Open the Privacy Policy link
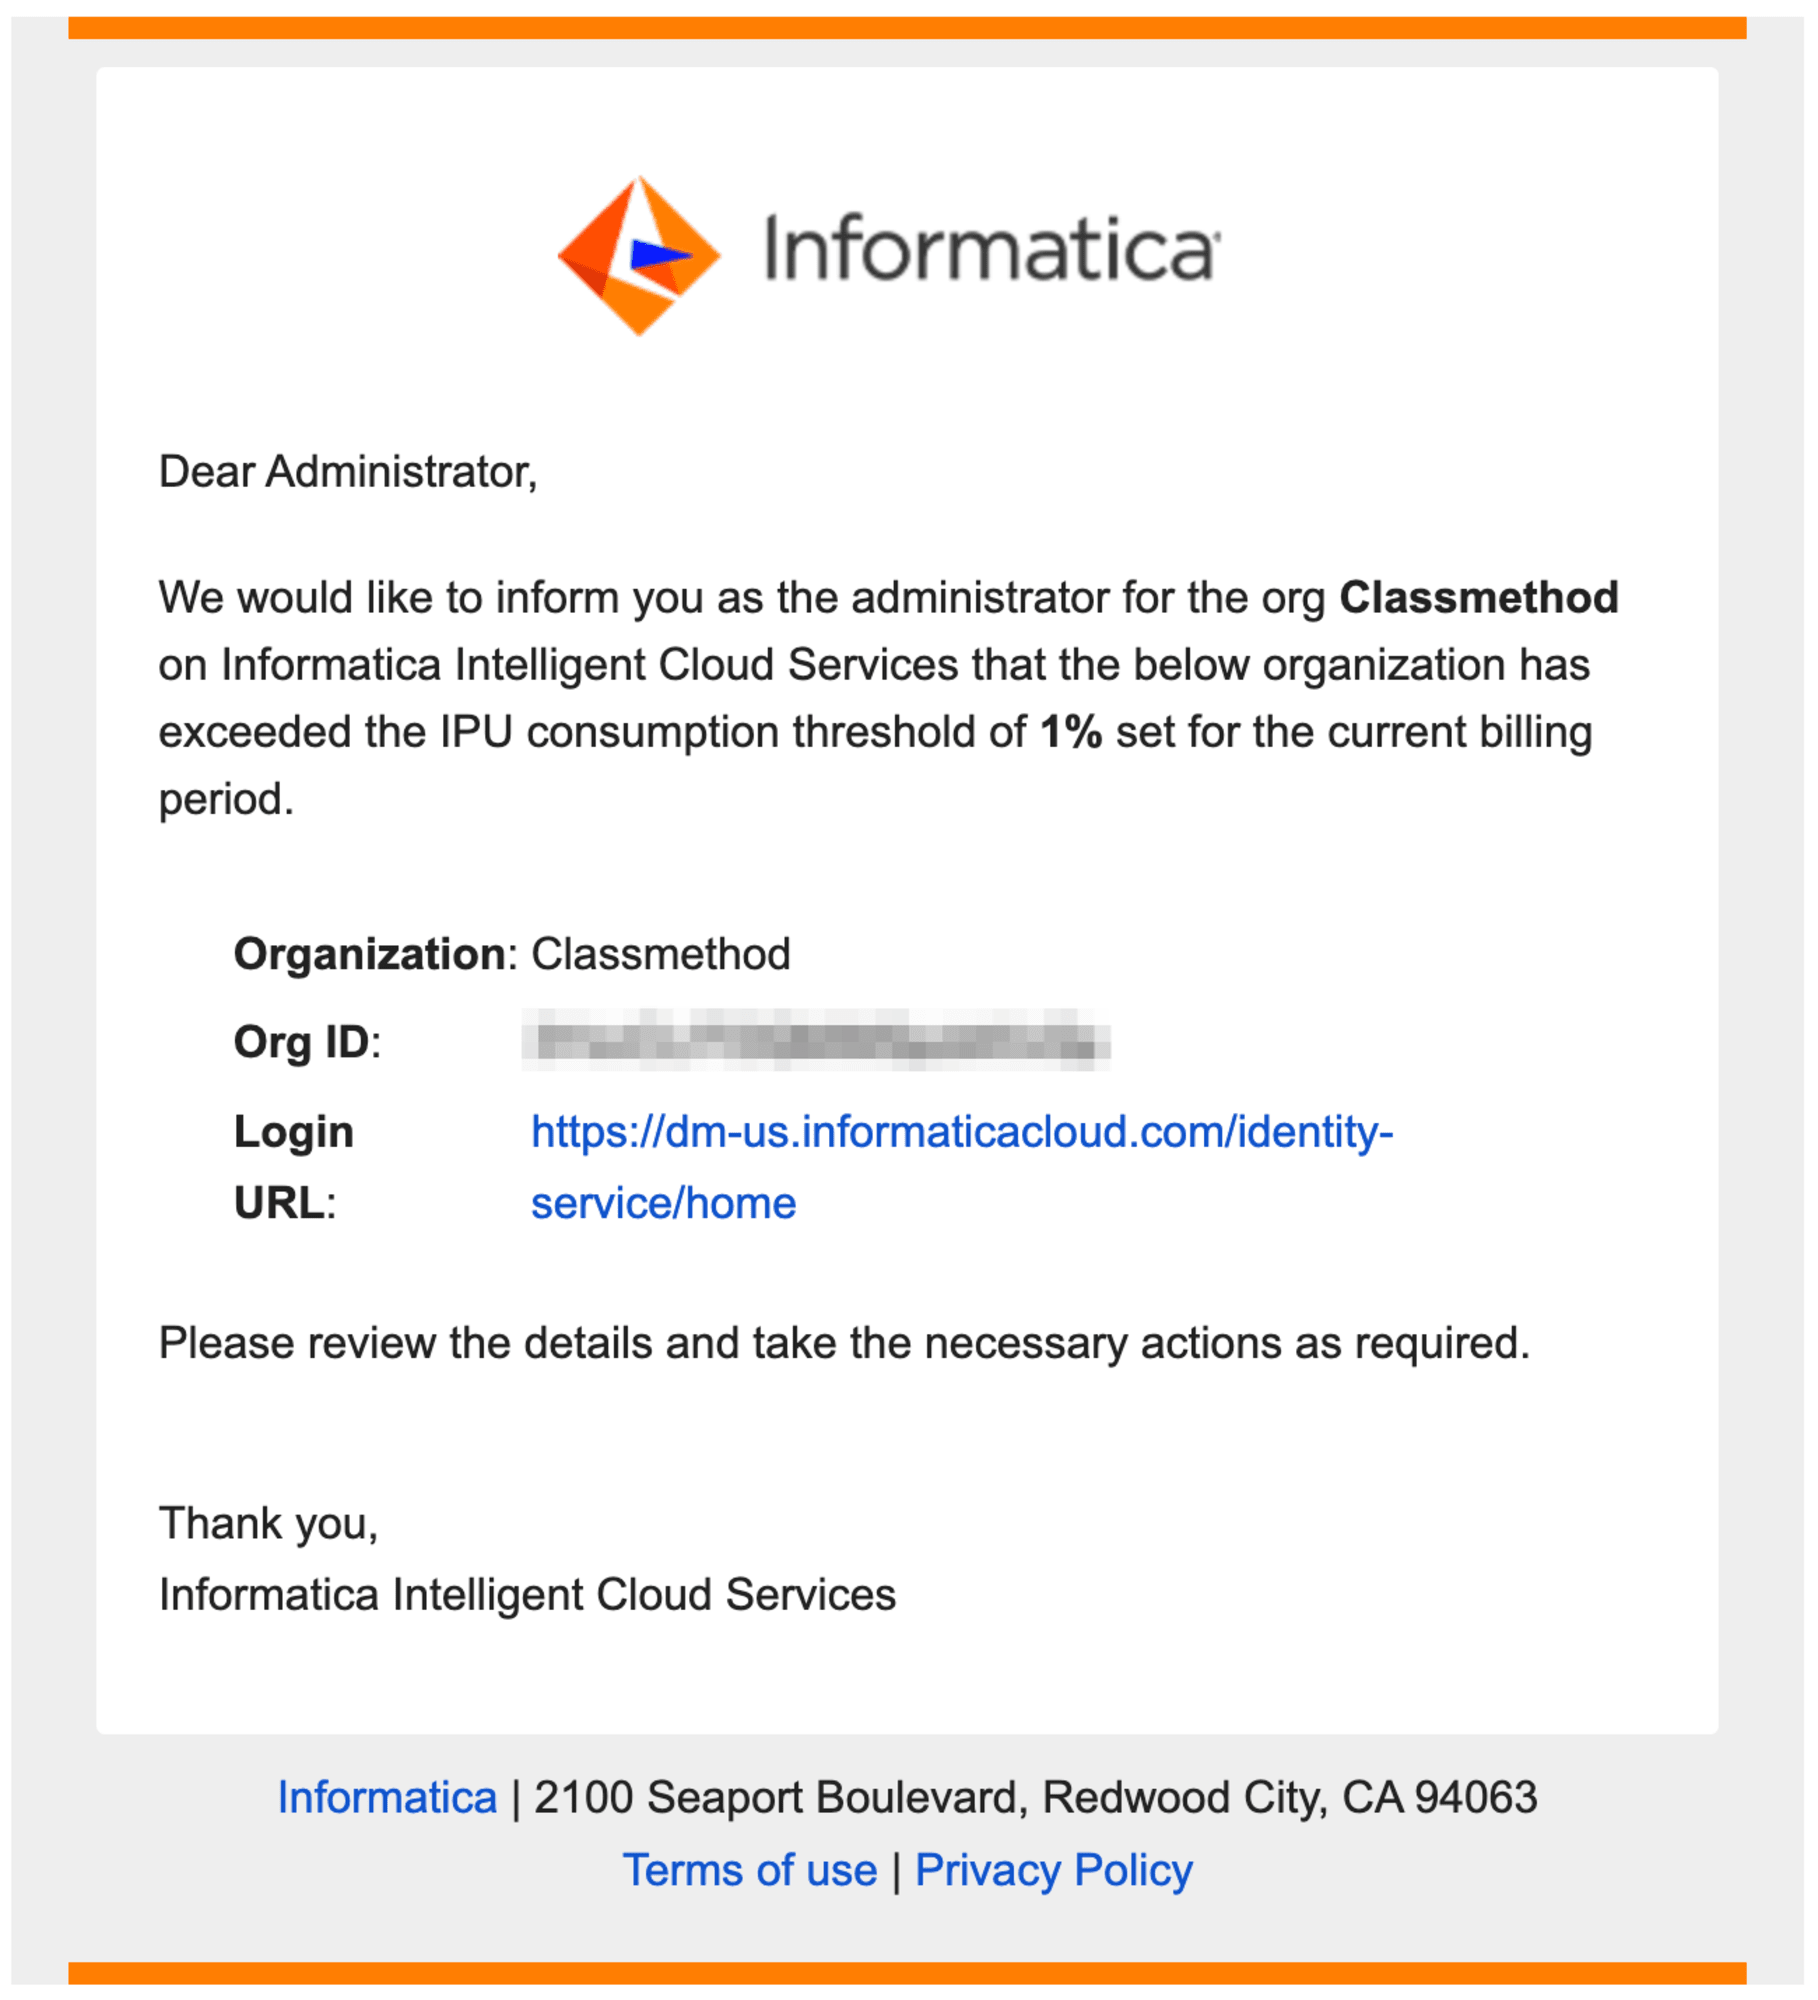The width and height of the screenshot is (1818, 2000). 1054,1870
